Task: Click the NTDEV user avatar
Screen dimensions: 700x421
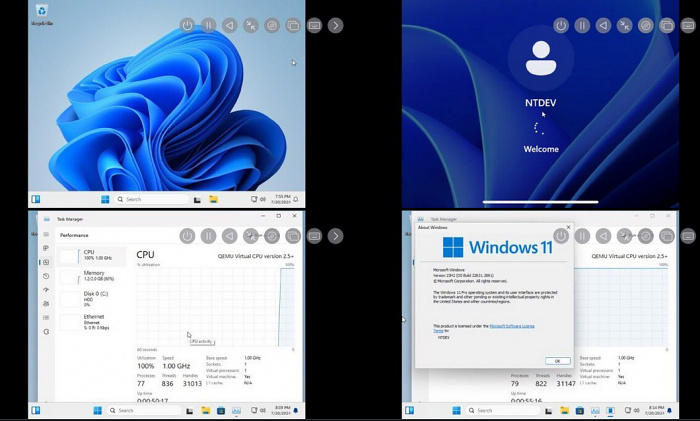Action: coord(541,58)
